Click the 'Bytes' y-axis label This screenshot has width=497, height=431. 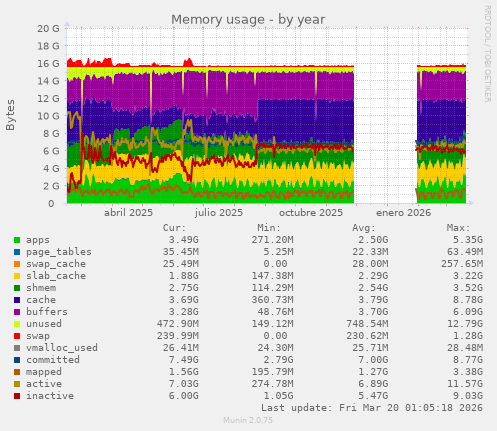click(10, 115)
